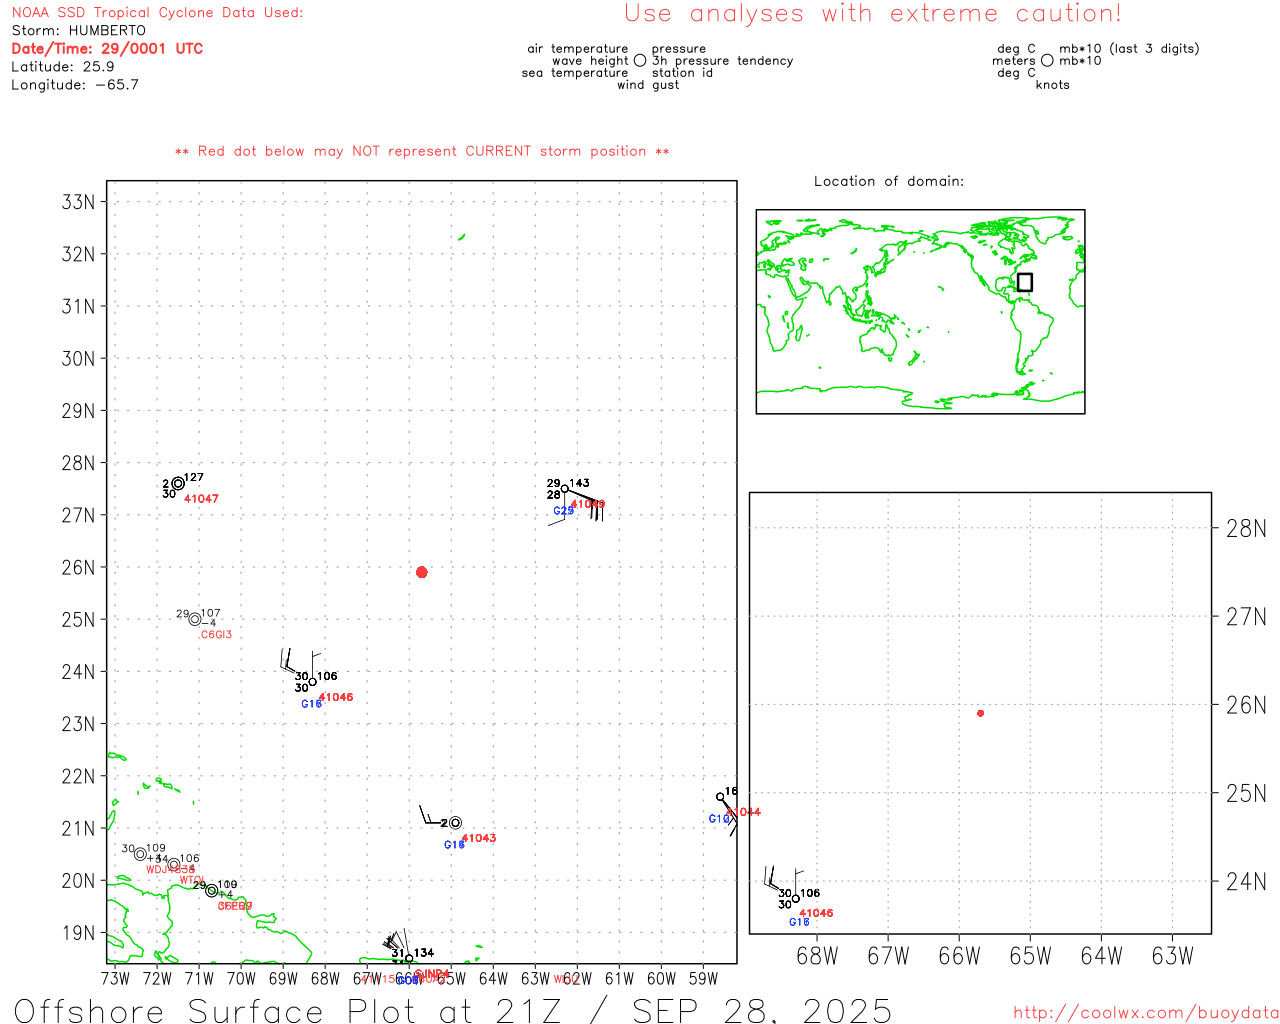Click the legend station circle under 'pressure'
This screenshot has height=1024, width=1280.
pos(640,61)
